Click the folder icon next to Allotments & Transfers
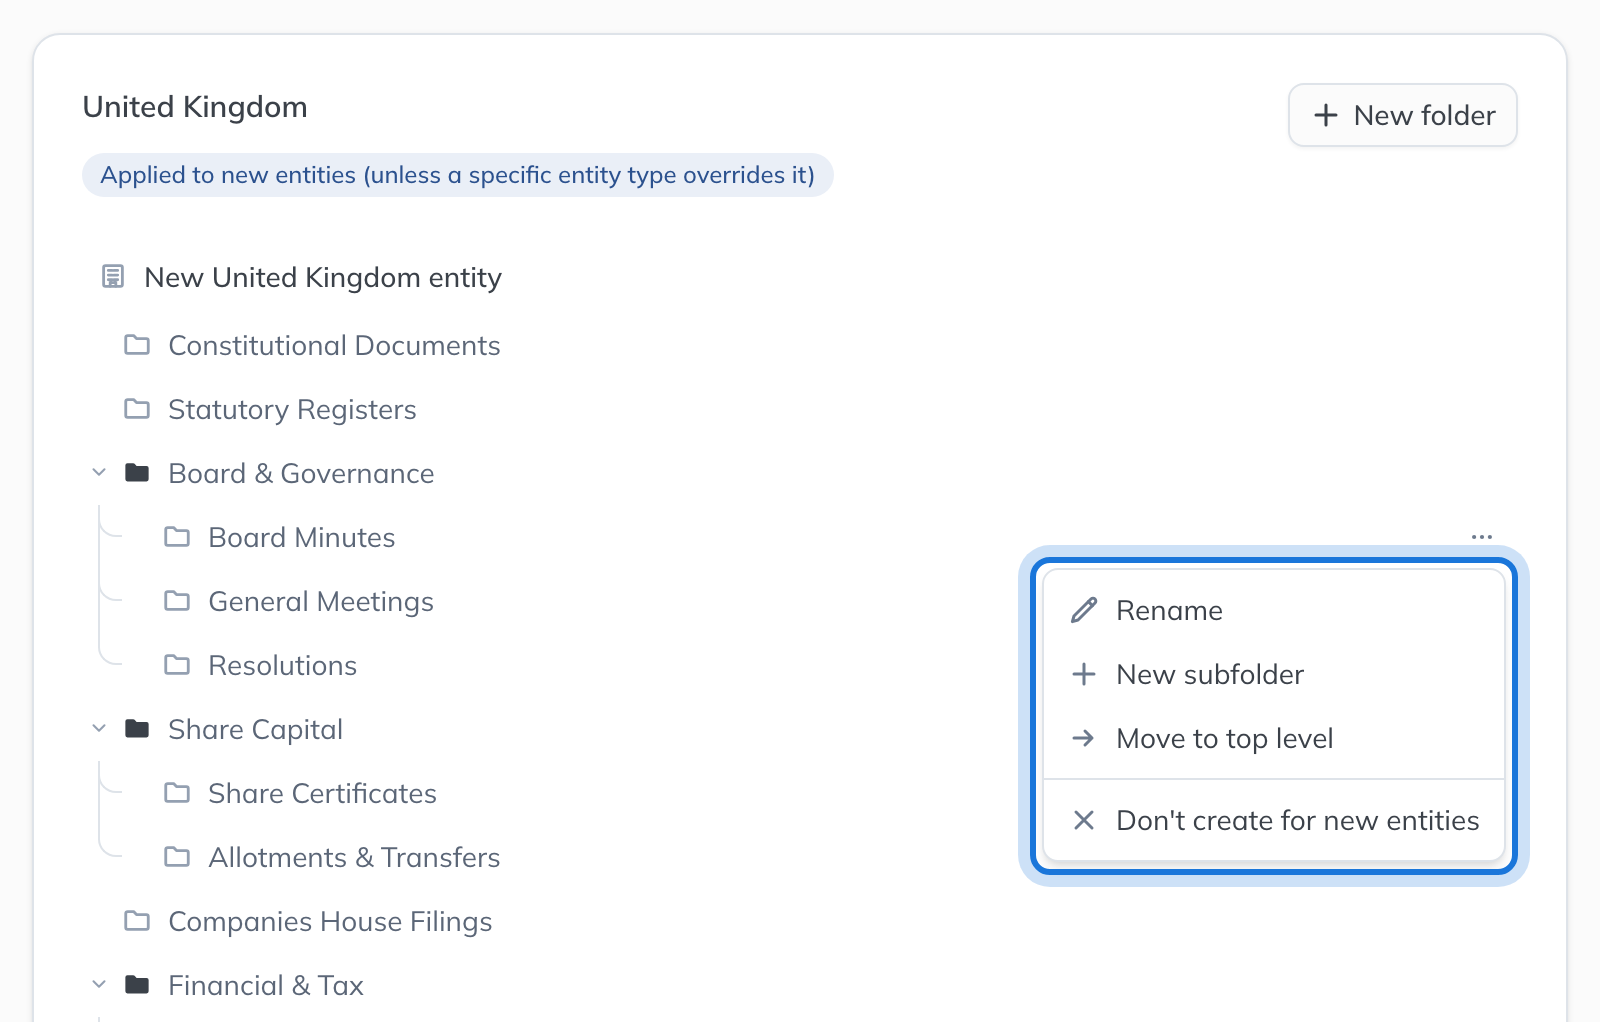Viewport: 1600px width, 1022px height. coord(177,857)
